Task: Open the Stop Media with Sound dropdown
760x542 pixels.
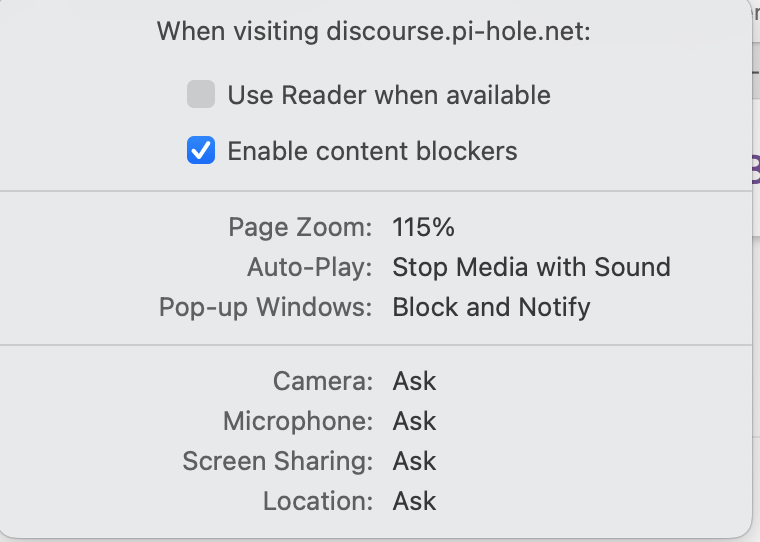Action: (x=530, y=267)
